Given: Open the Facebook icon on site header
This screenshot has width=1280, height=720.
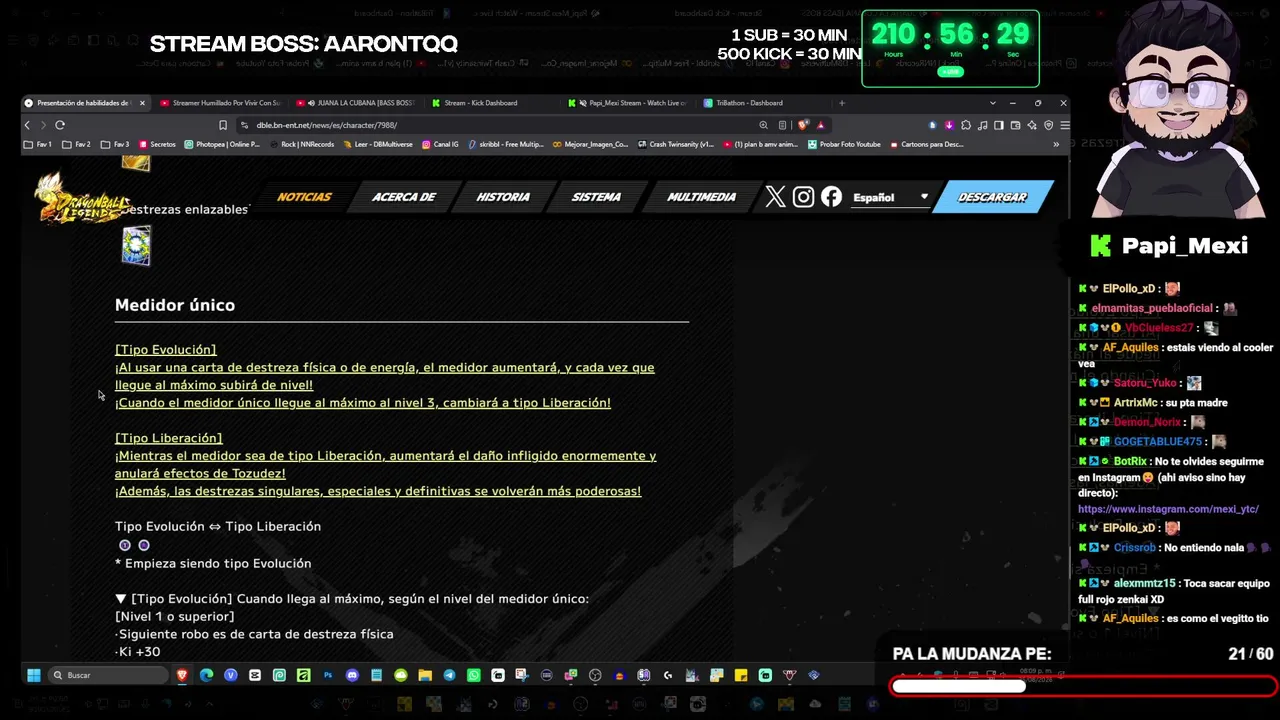Looking at the screenshot, I should pyautogui.click(x=831, y=197).
